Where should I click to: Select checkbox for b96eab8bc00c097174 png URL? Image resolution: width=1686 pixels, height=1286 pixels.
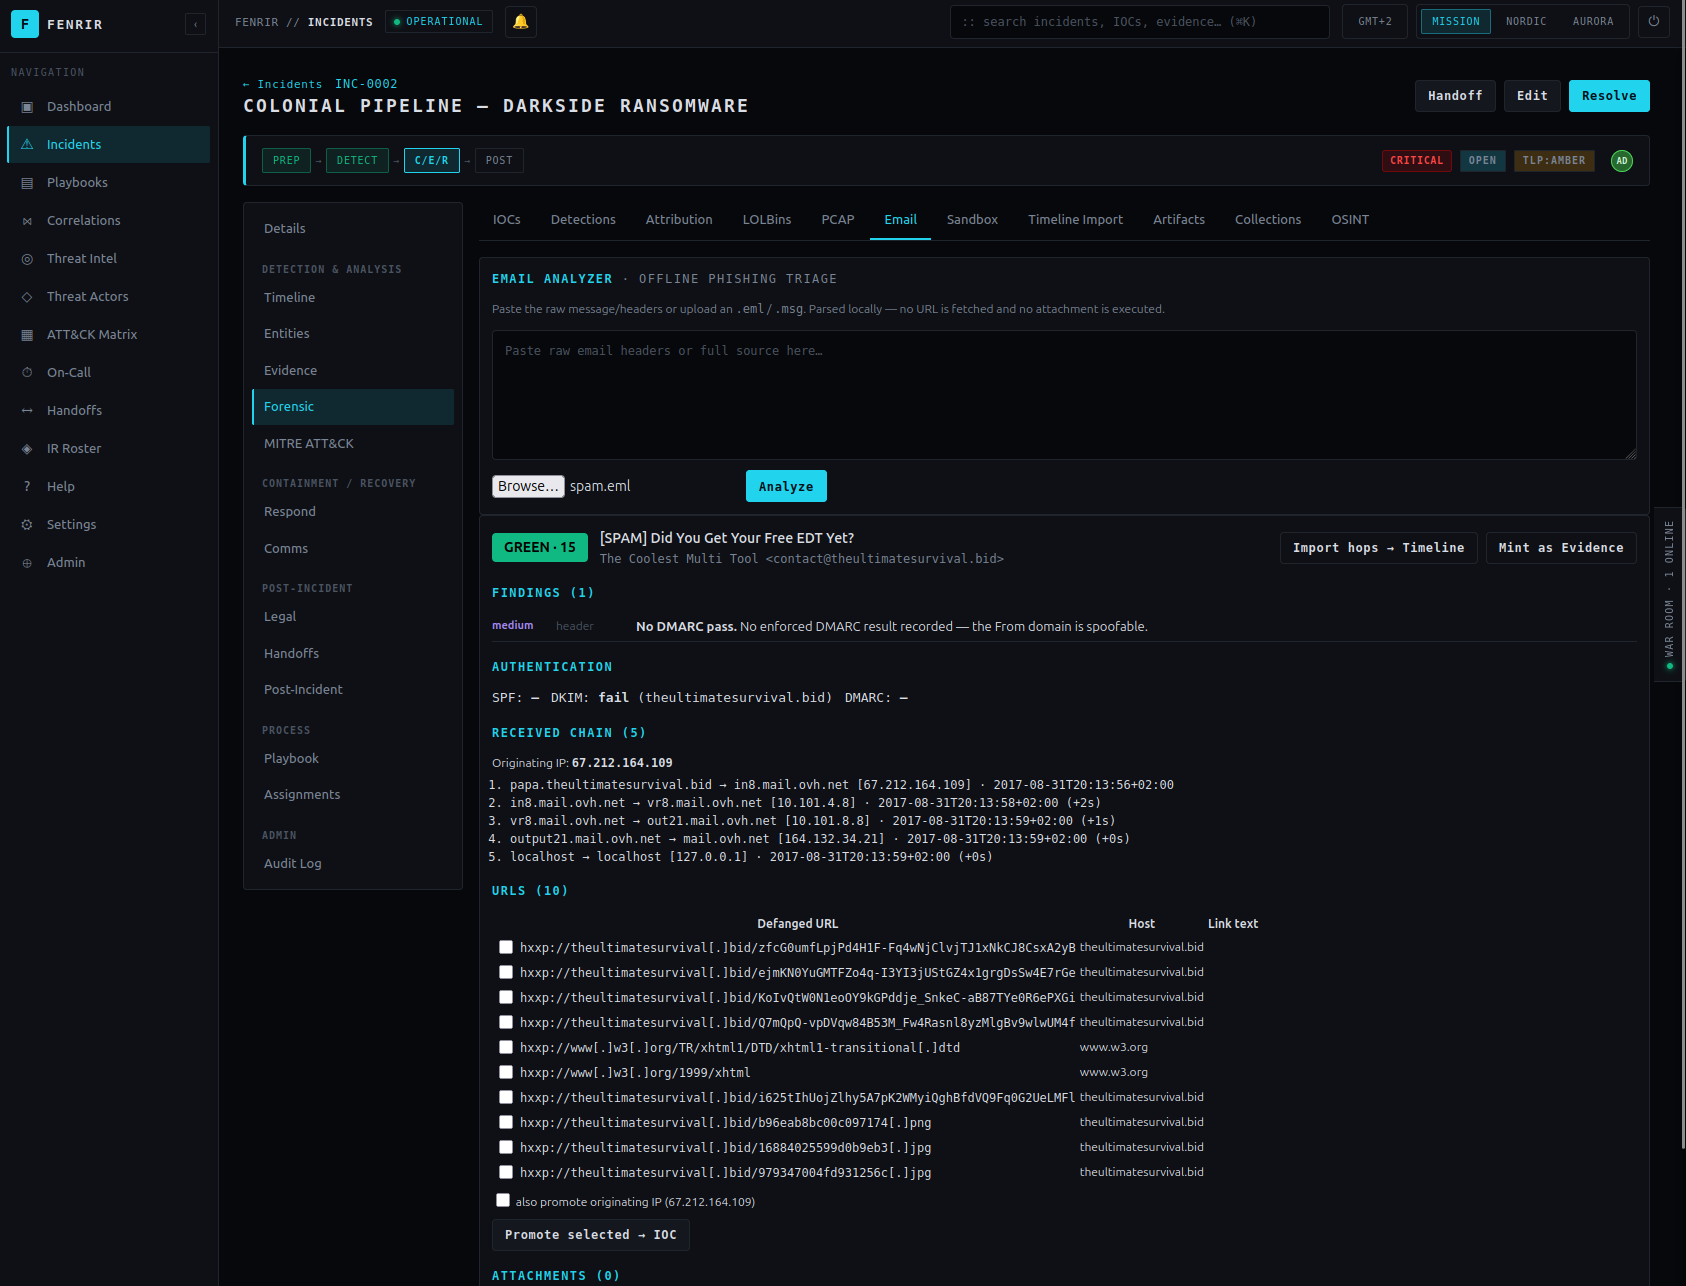pyautogui.click(x=506, y=1122)
